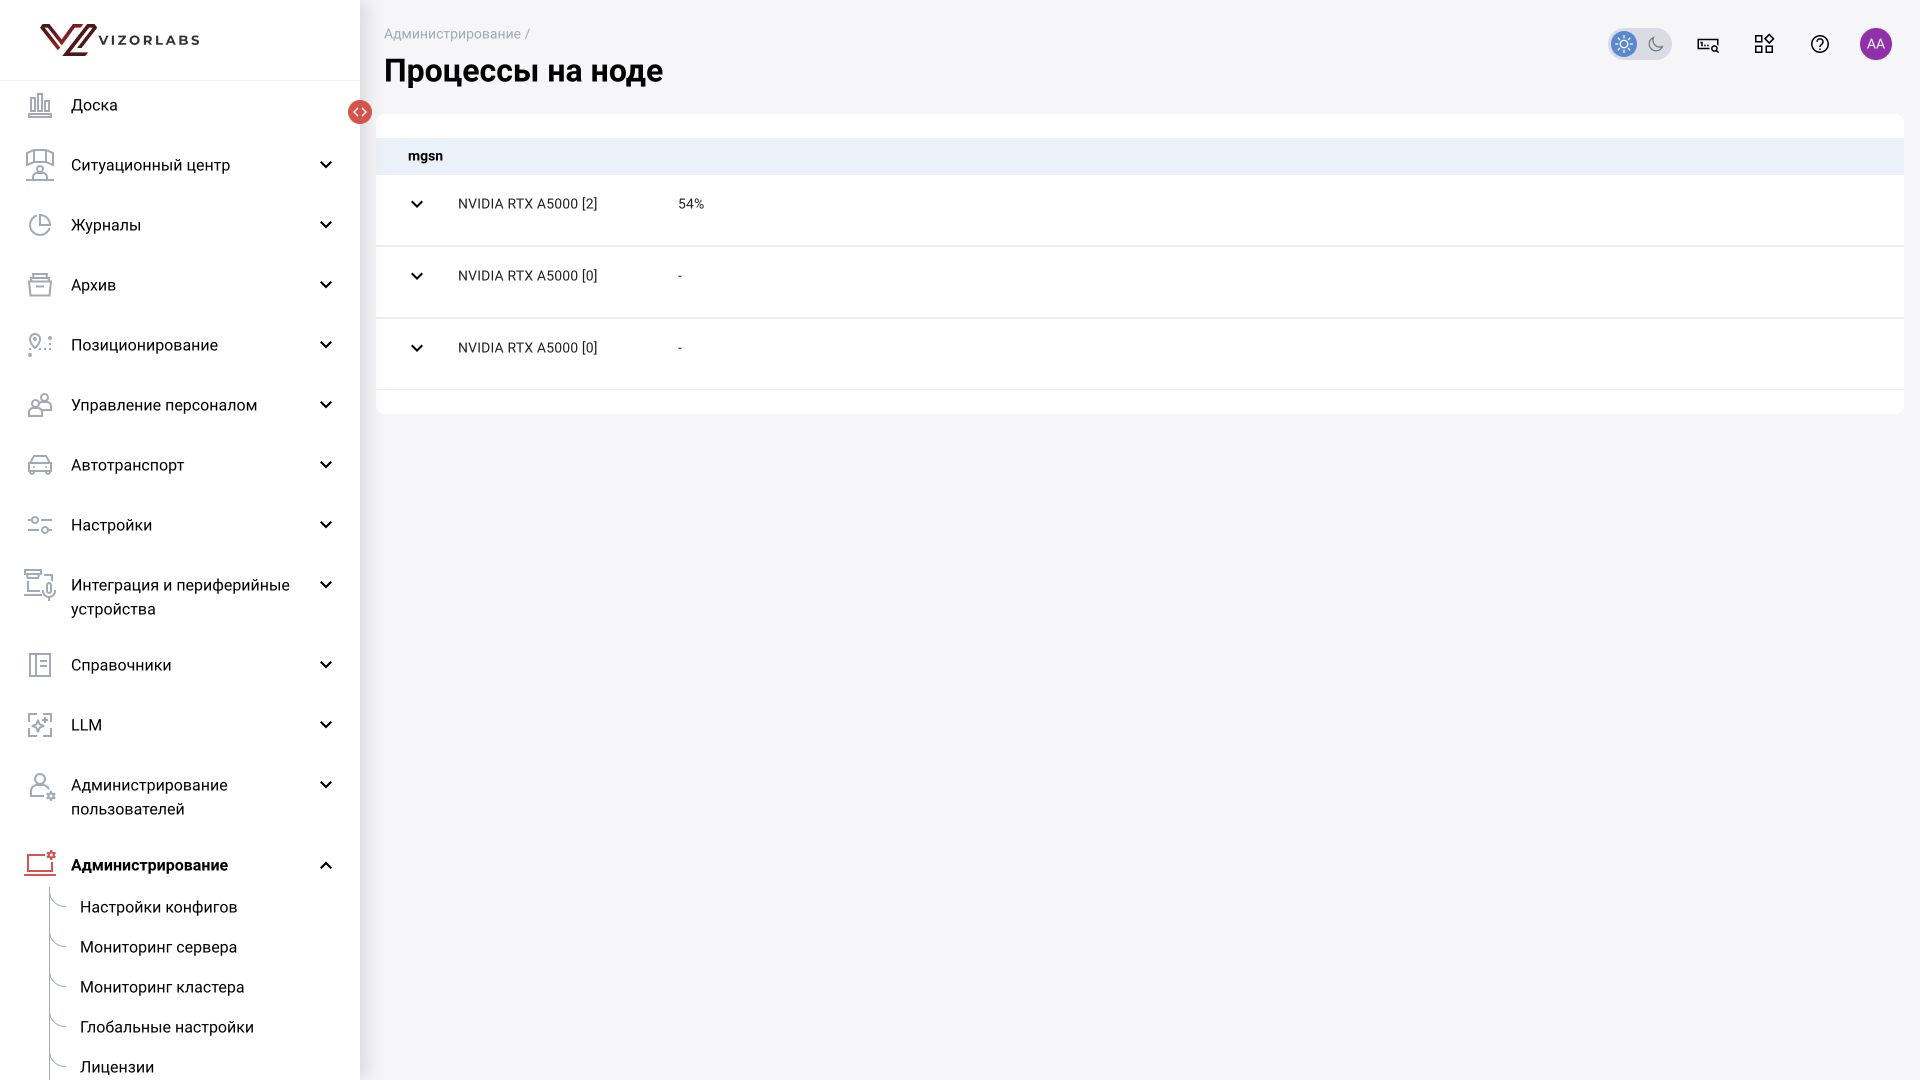Click the Архив box icon
Viewport: 1920px width, 1080px height.
pyautogui.click(x=40, y=285)
